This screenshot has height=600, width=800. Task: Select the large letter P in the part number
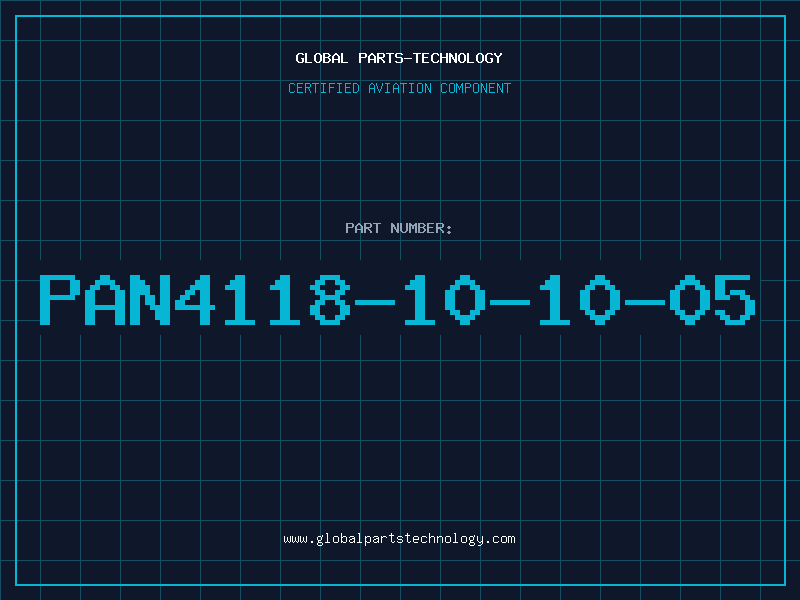(x=60, y=299)
